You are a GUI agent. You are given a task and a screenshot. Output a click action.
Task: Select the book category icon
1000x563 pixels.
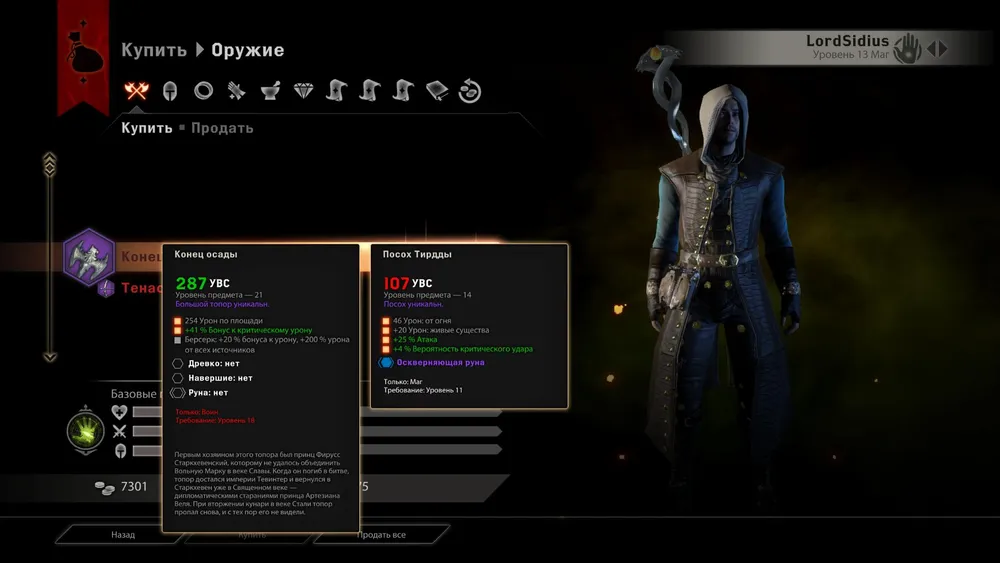coord(437,91)
